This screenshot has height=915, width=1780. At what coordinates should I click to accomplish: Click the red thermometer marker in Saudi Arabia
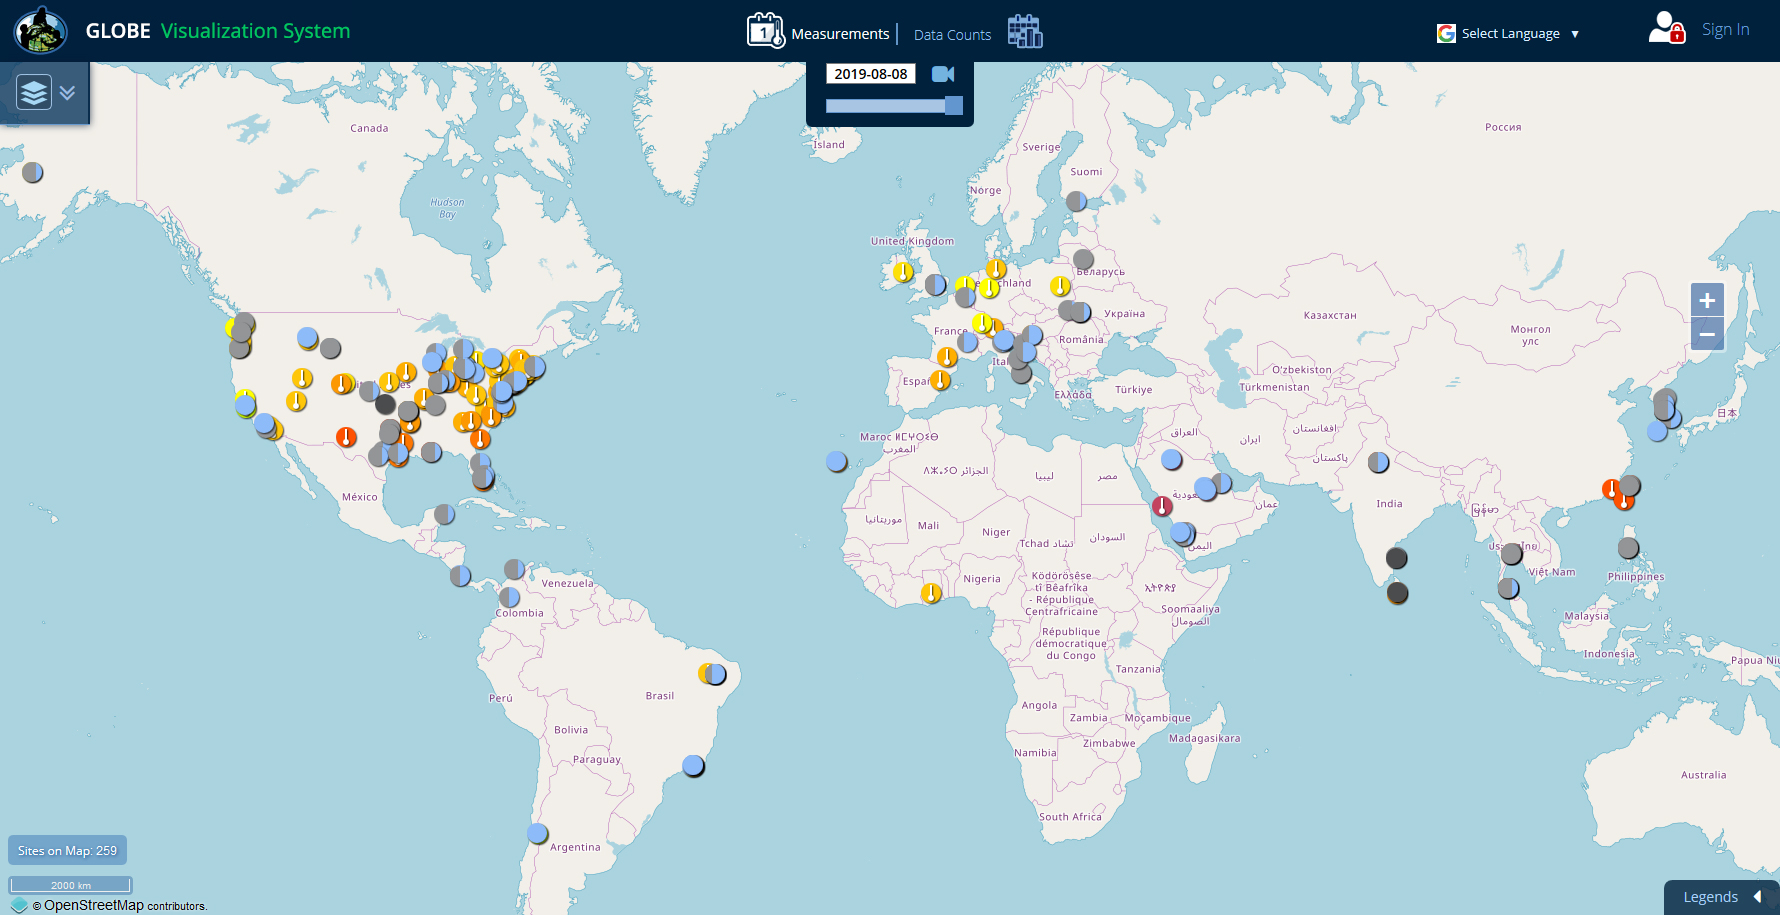click(1162, 506)
